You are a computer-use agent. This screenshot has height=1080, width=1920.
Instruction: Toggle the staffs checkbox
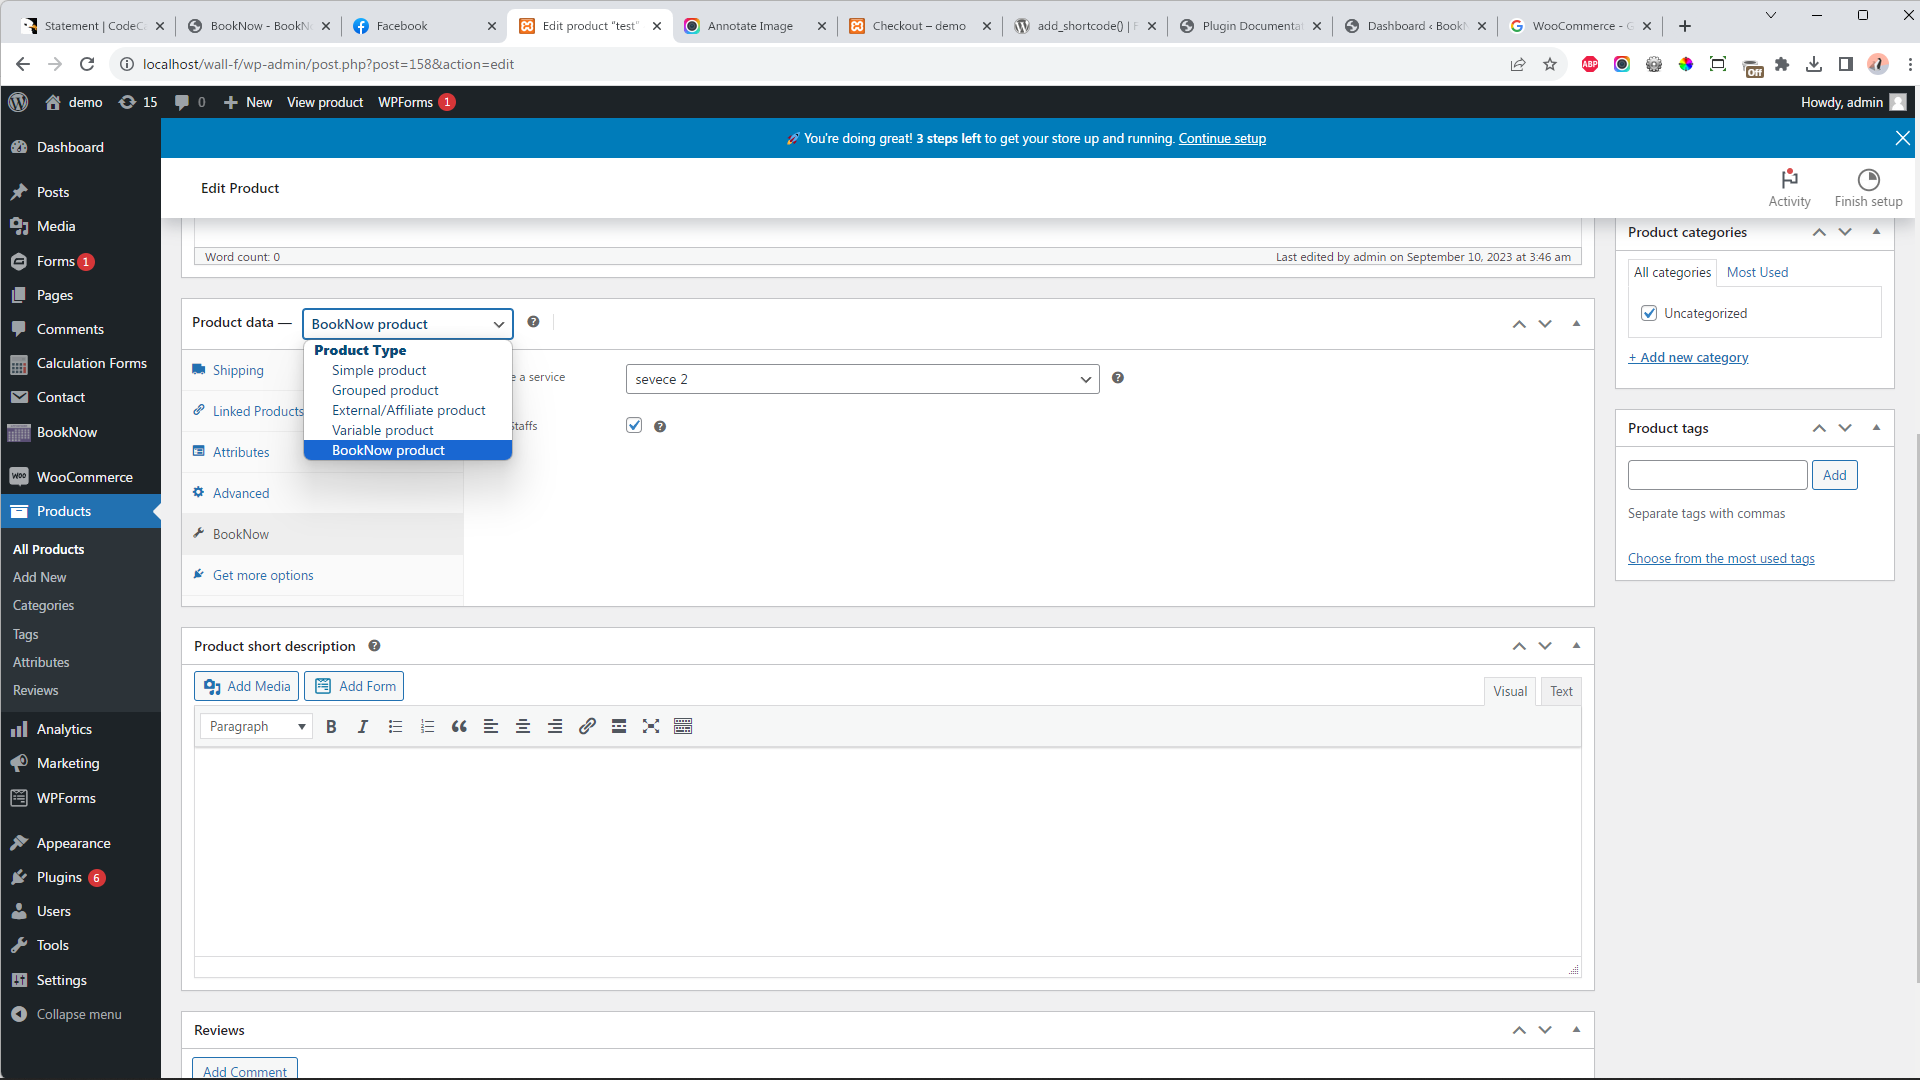[634, 426]
